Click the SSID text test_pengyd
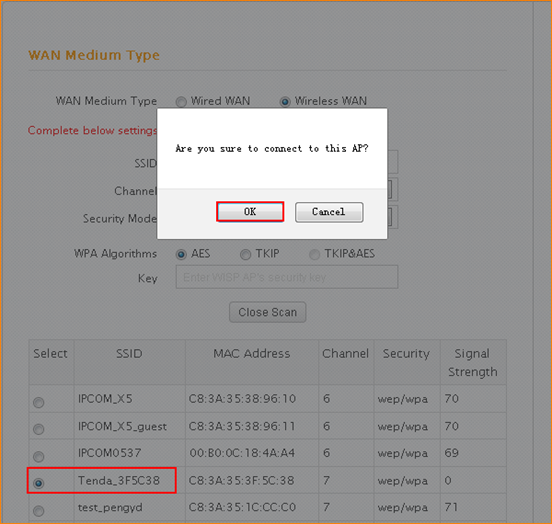Screen dimensions: 552x524 click(x=110, y=507)
